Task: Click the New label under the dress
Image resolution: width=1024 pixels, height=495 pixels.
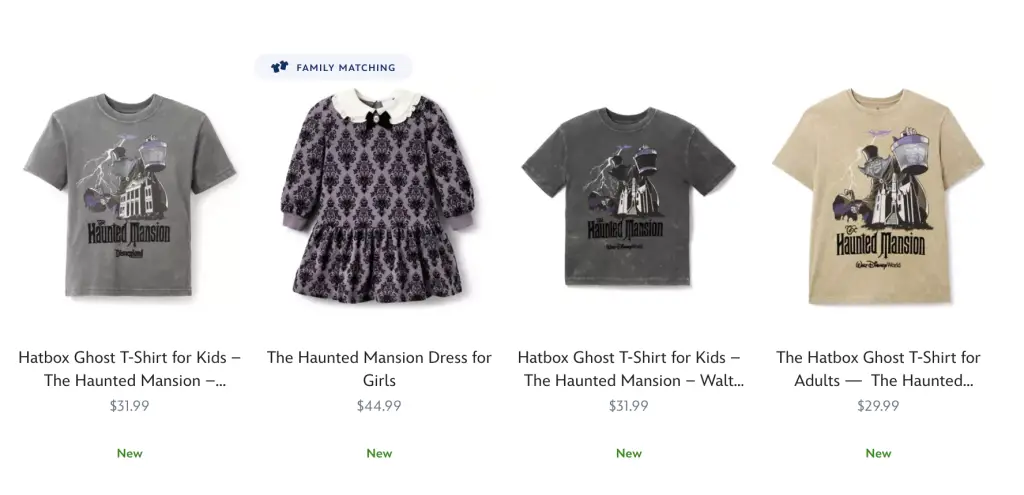Action: click(379, 453)
